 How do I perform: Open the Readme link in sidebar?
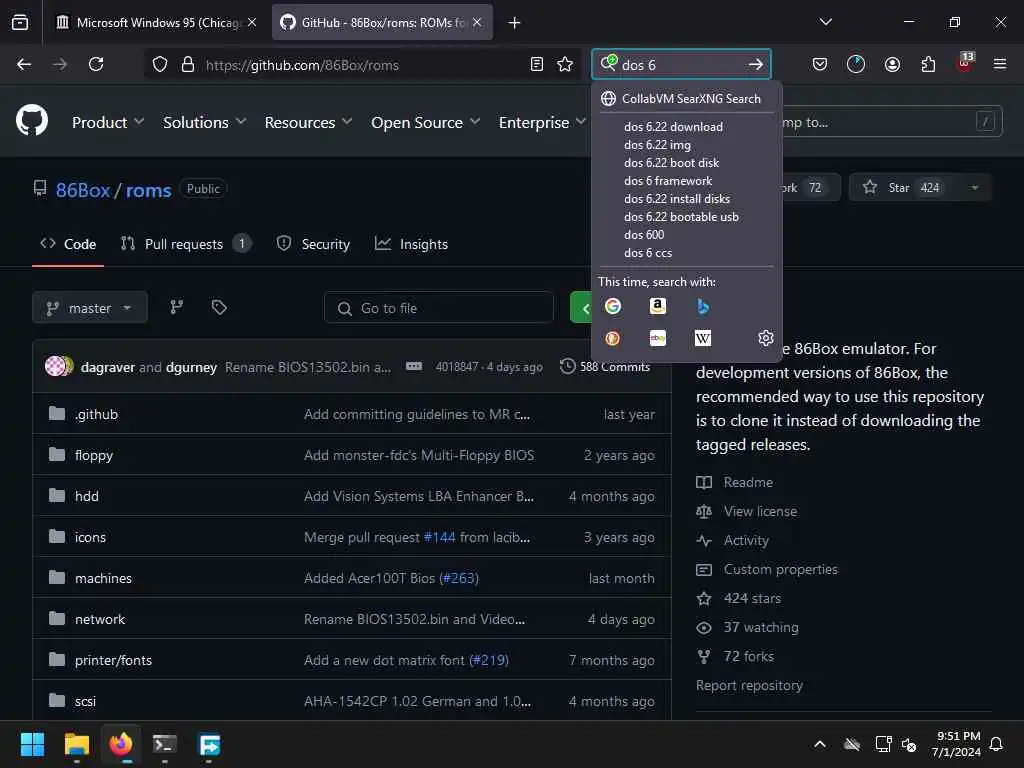[x=748, y=482]
